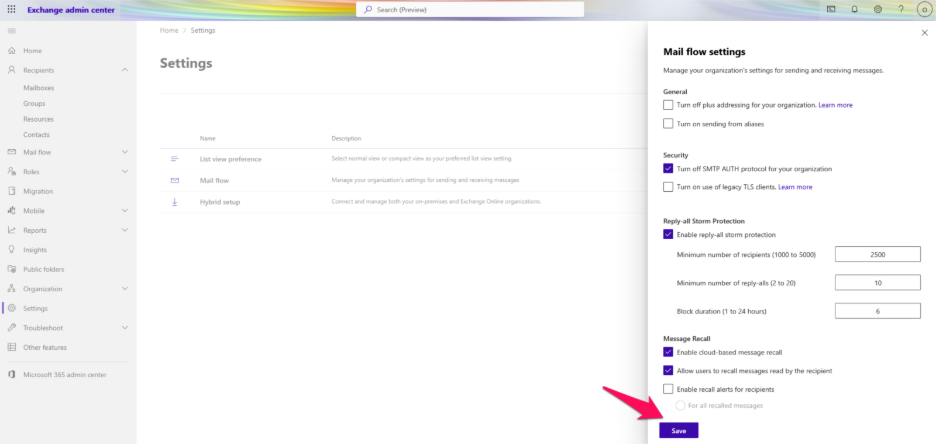Open Mailboxes in the sidebar

click(38, 88)
